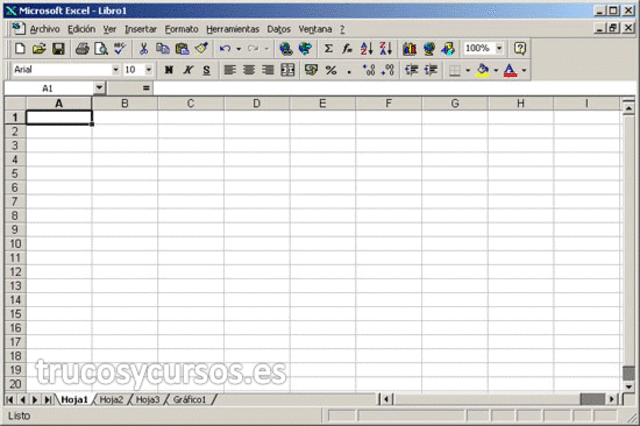Screen dimensions: 640x426
Task: Expand the font name dropdown
Action: pyautogui.click(x=116, y=70)
